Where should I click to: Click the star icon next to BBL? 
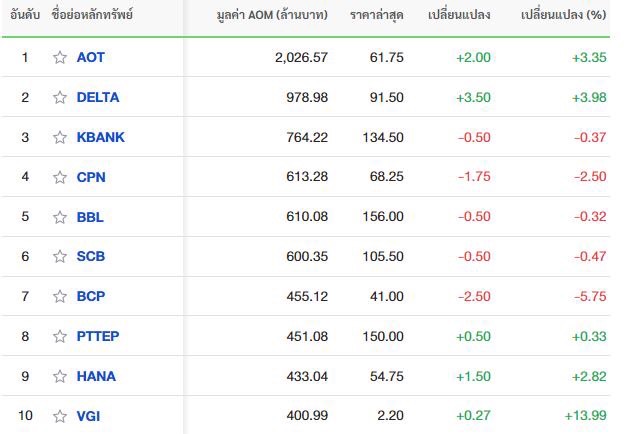60,217
